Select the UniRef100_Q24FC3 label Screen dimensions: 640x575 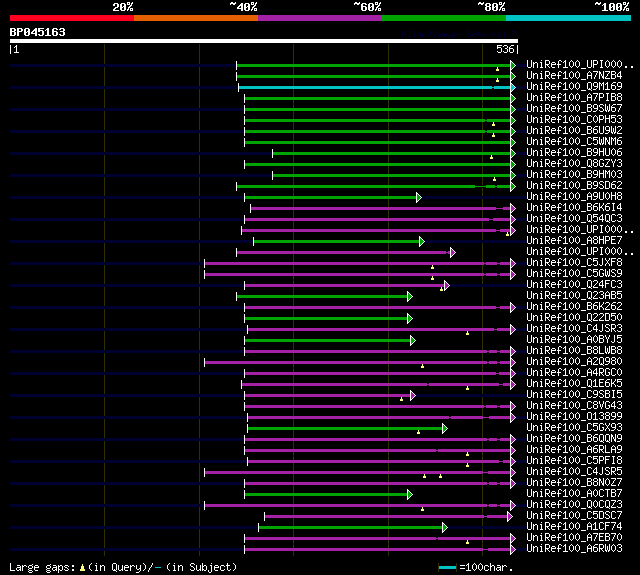[x=574, y=285]
